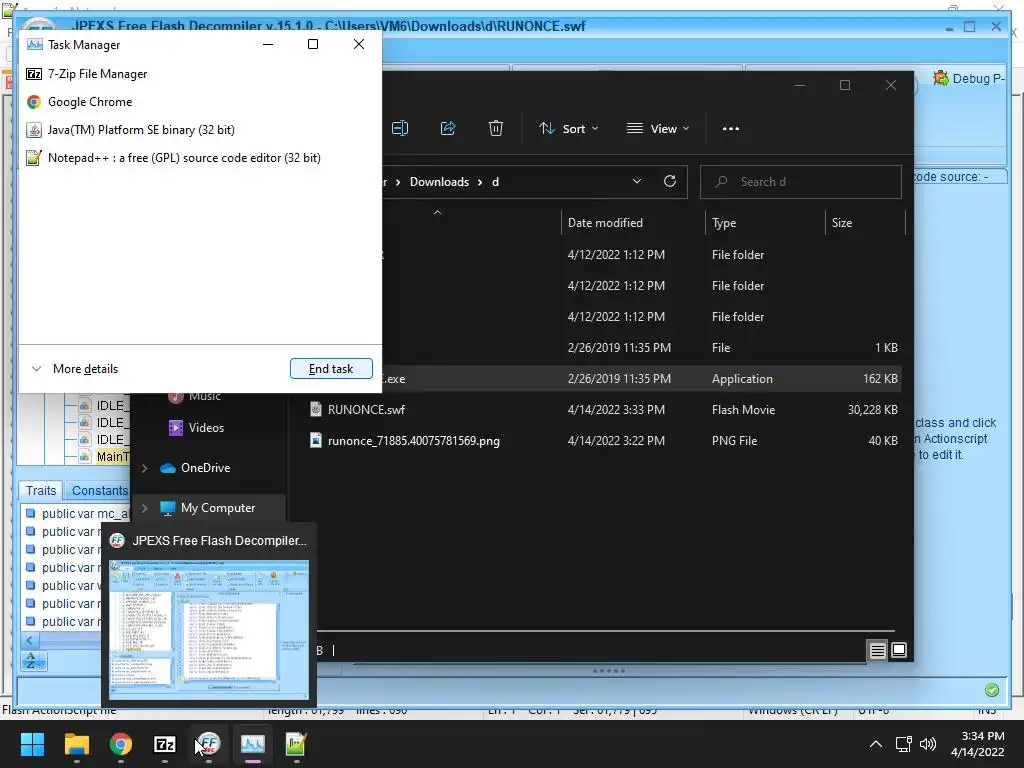The width and height of the screenshot is (1024, 768).
Task: Switch to Traits tab in JPEXS
Action: [40, 490]
